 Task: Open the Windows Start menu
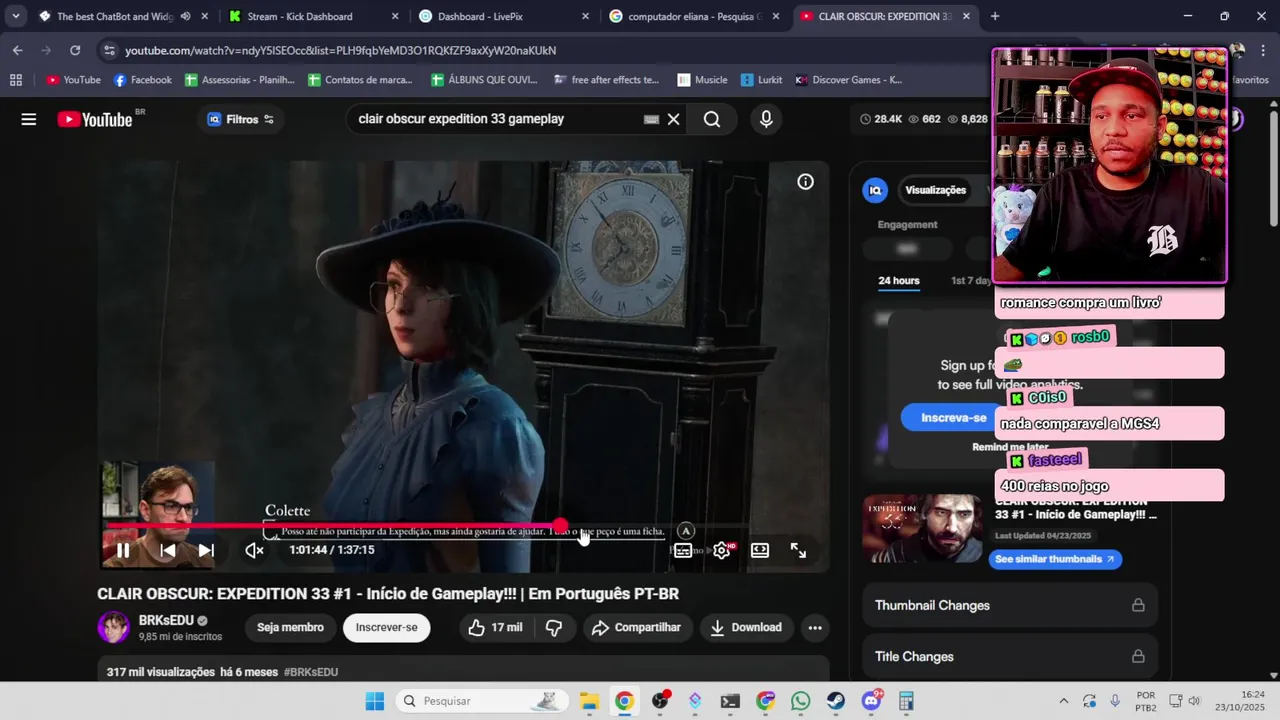375,701
